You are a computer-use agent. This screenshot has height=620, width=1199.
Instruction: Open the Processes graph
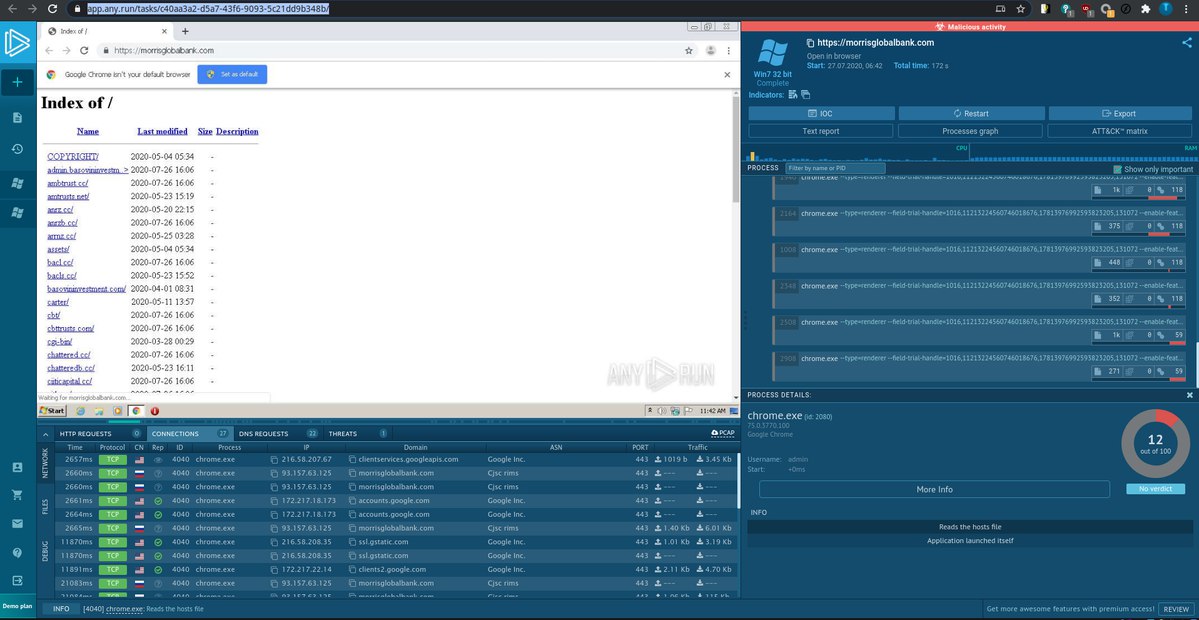970,131
